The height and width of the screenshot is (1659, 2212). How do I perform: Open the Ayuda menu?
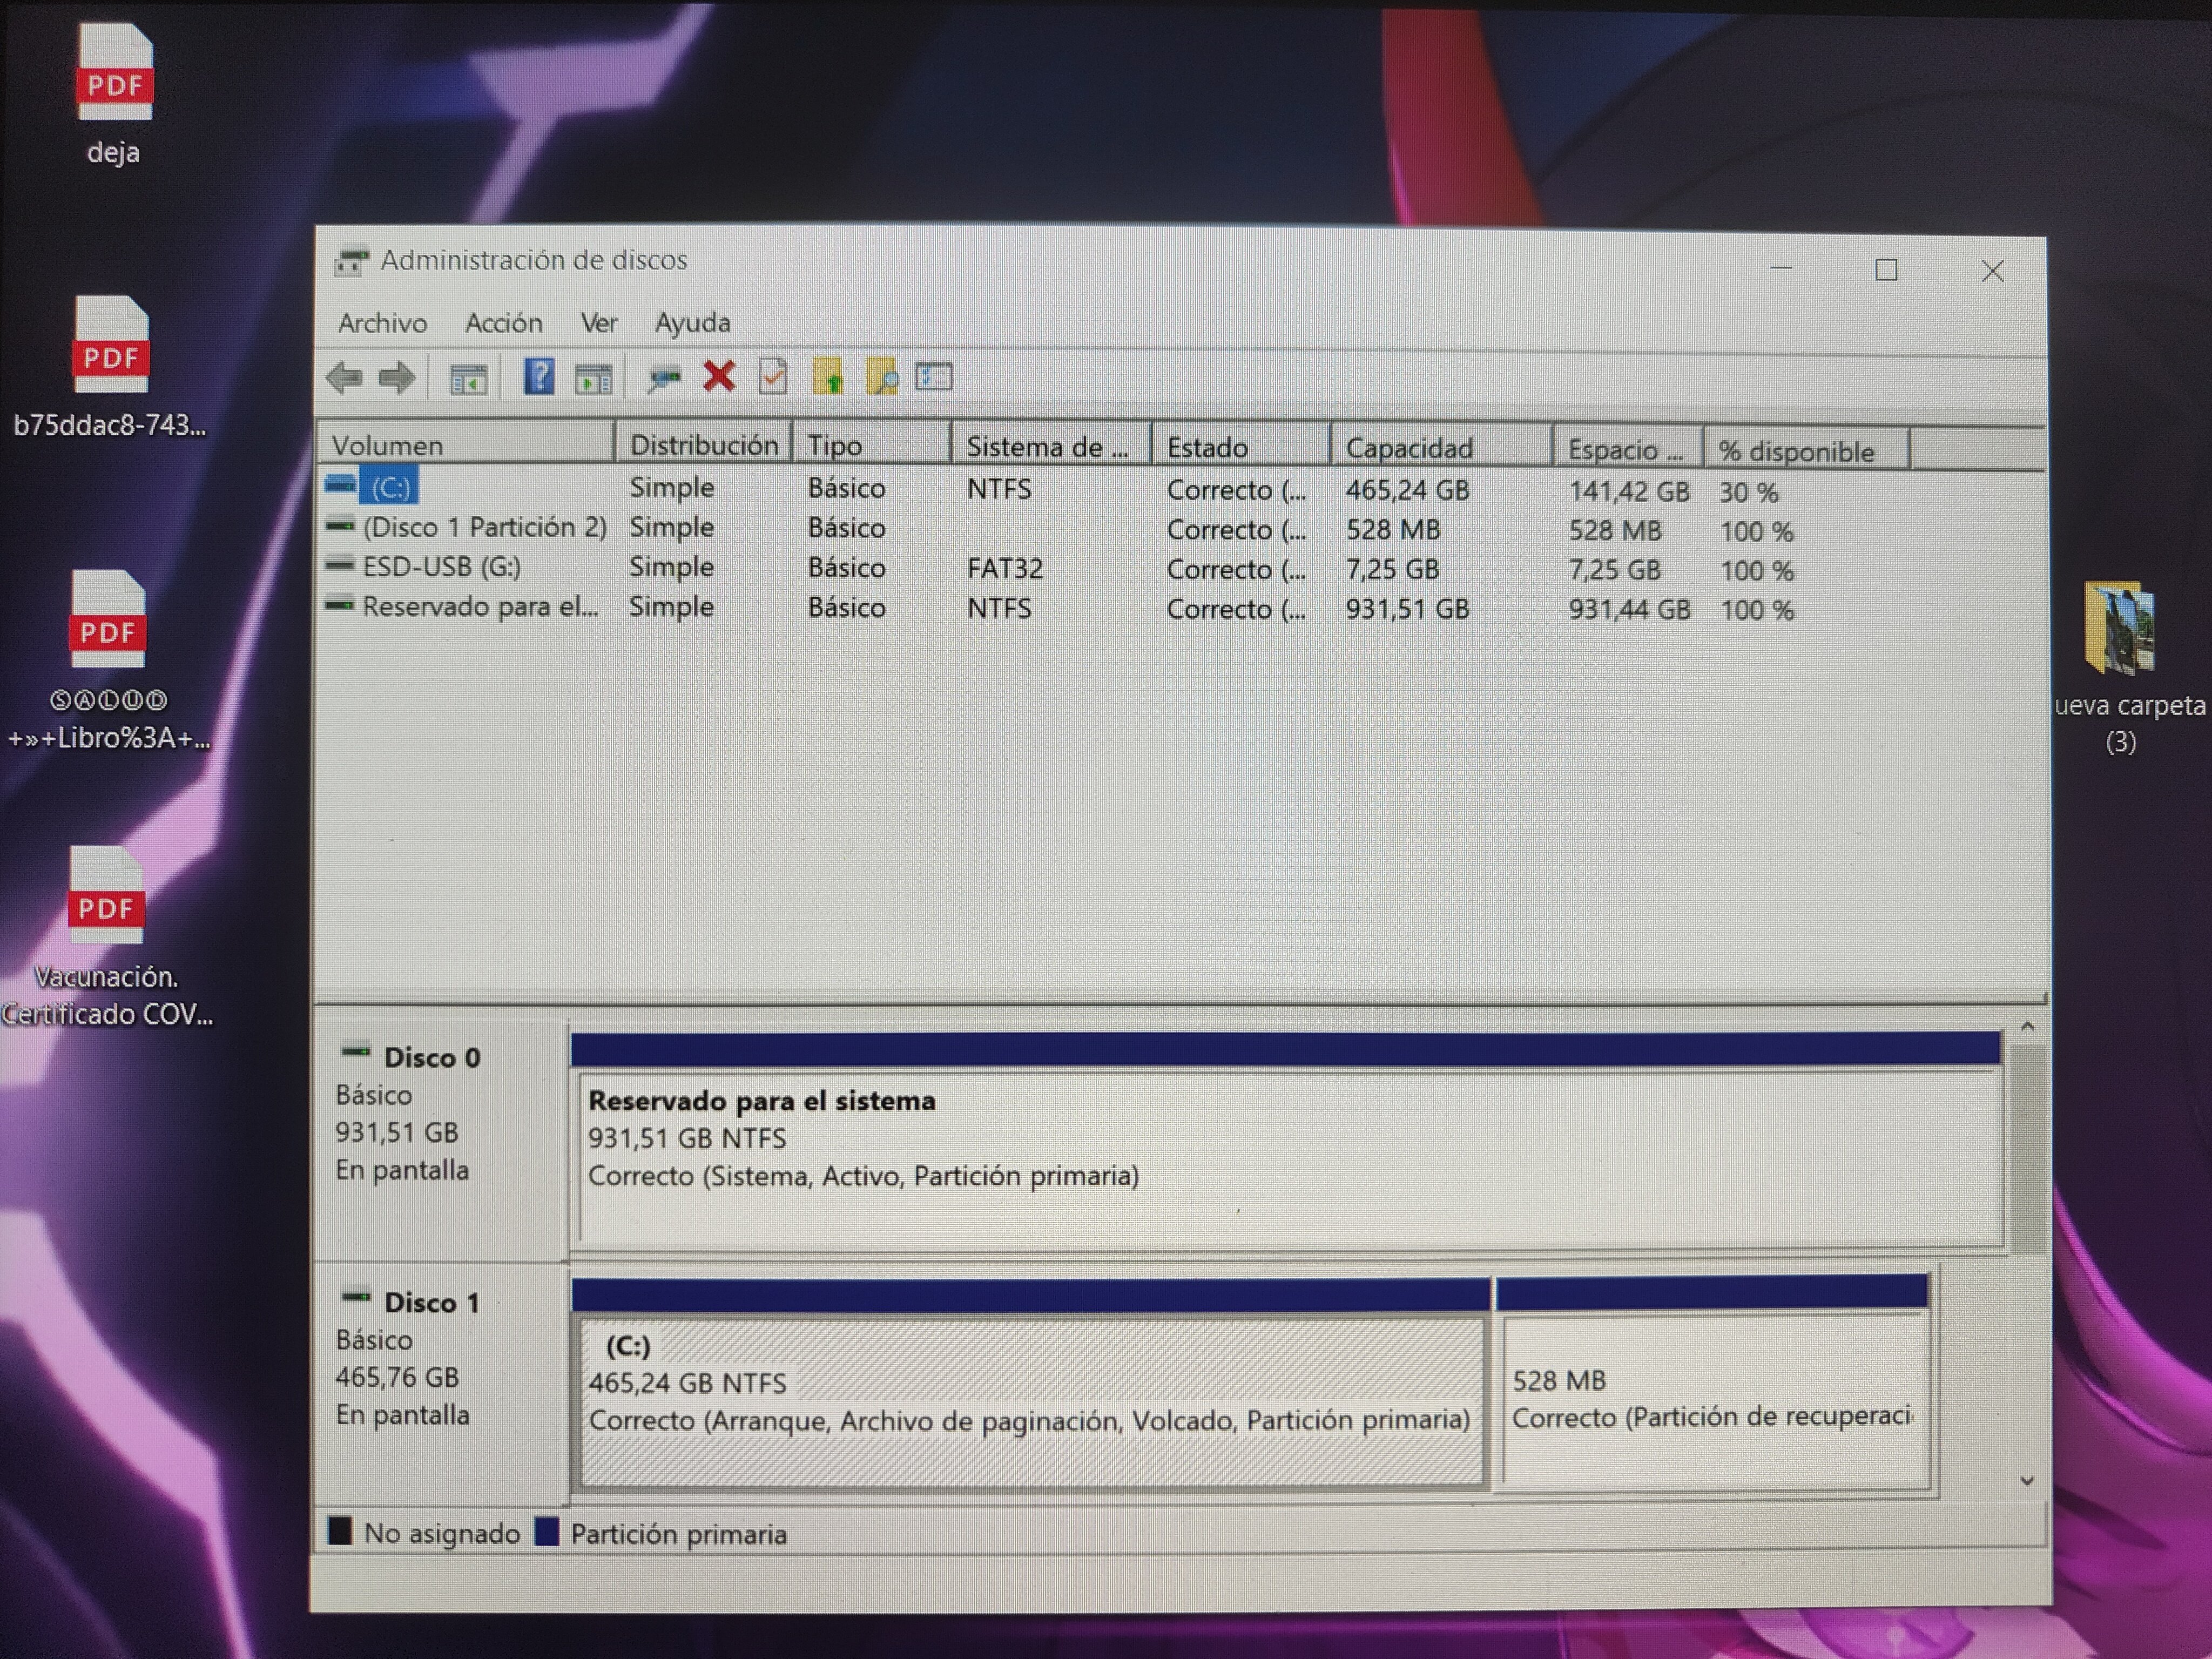coord(693,323)
